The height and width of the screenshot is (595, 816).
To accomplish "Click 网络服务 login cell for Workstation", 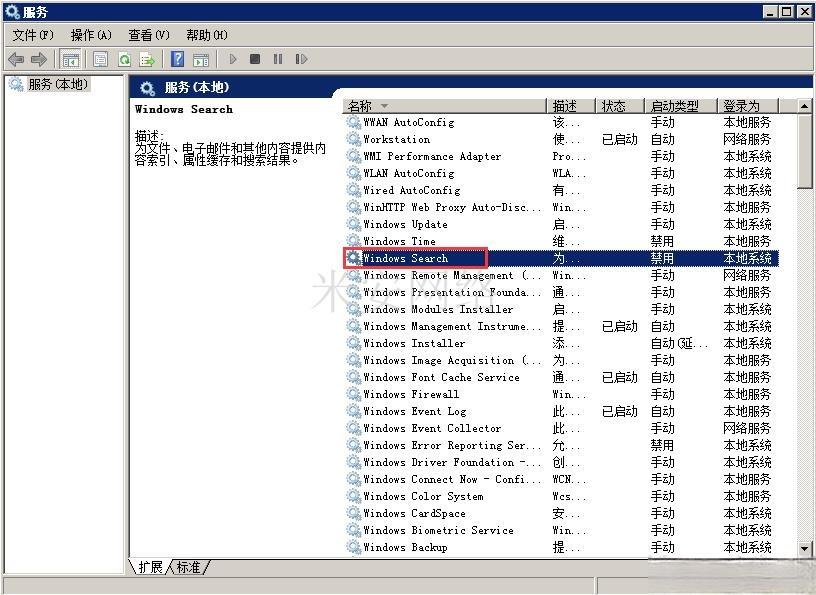I will [x=747, y=140].
